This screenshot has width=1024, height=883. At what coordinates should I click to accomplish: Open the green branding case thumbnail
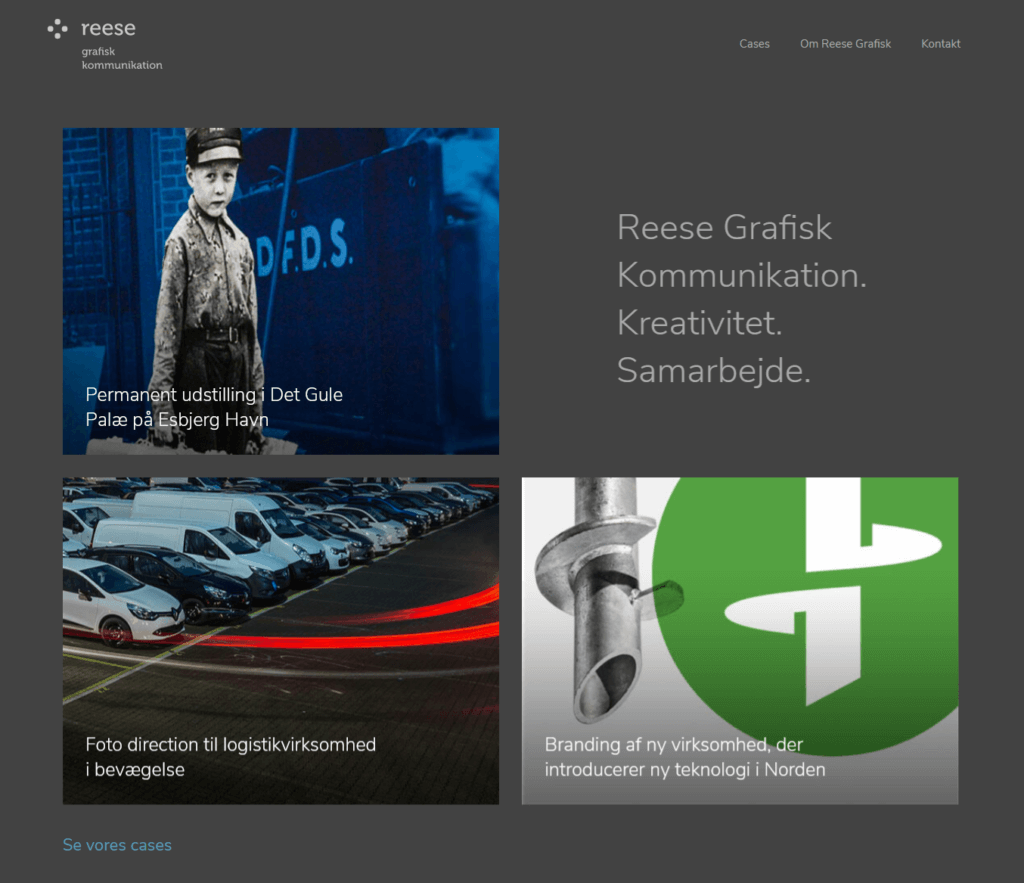740,641
